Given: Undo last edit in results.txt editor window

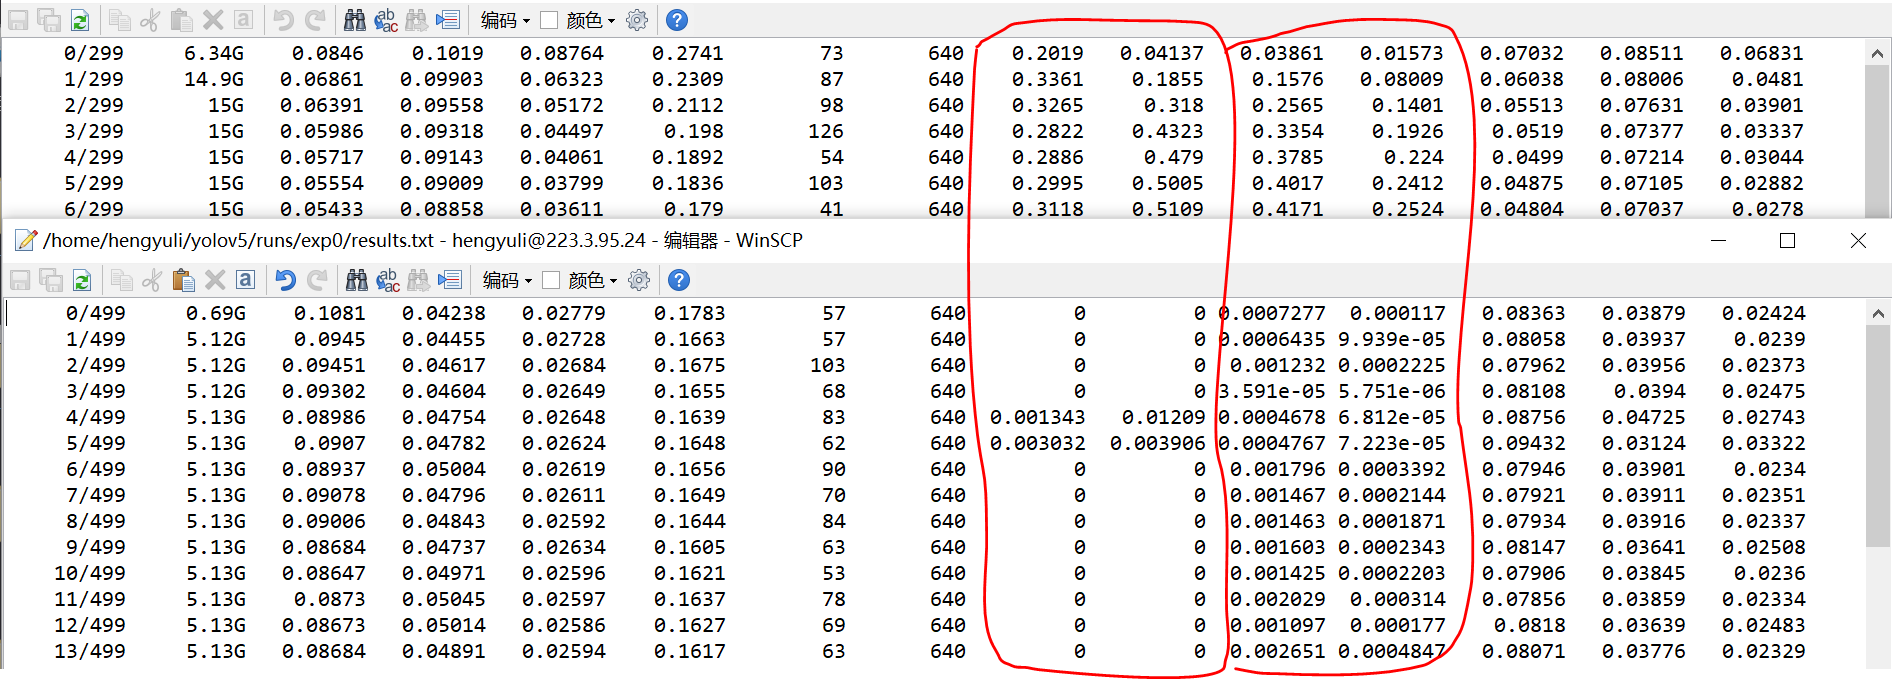Looking at the screenshot, I should coord(286,280).
